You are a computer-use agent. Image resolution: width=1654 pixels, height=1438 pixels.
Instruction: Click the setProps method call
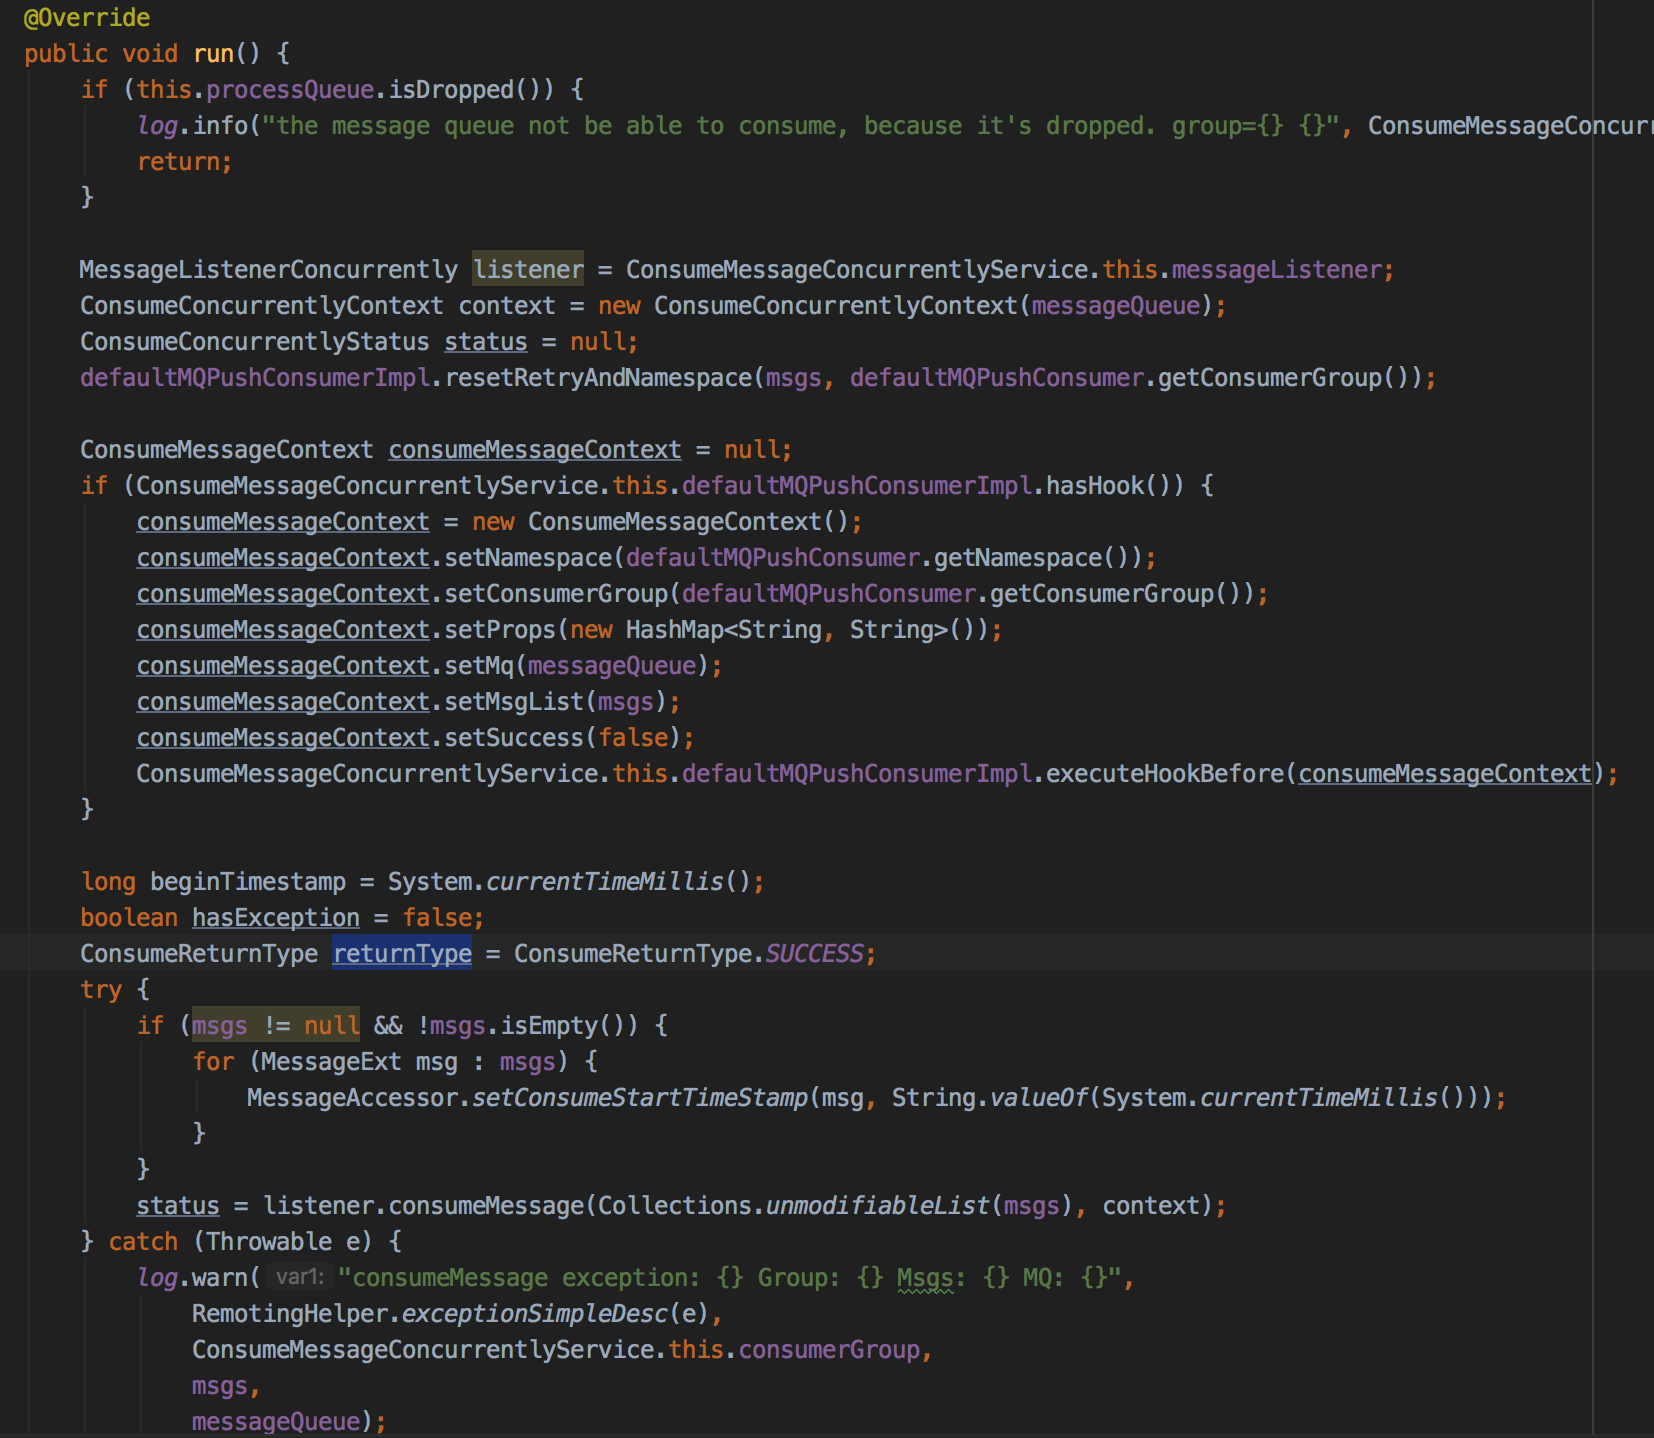[500, 630]
